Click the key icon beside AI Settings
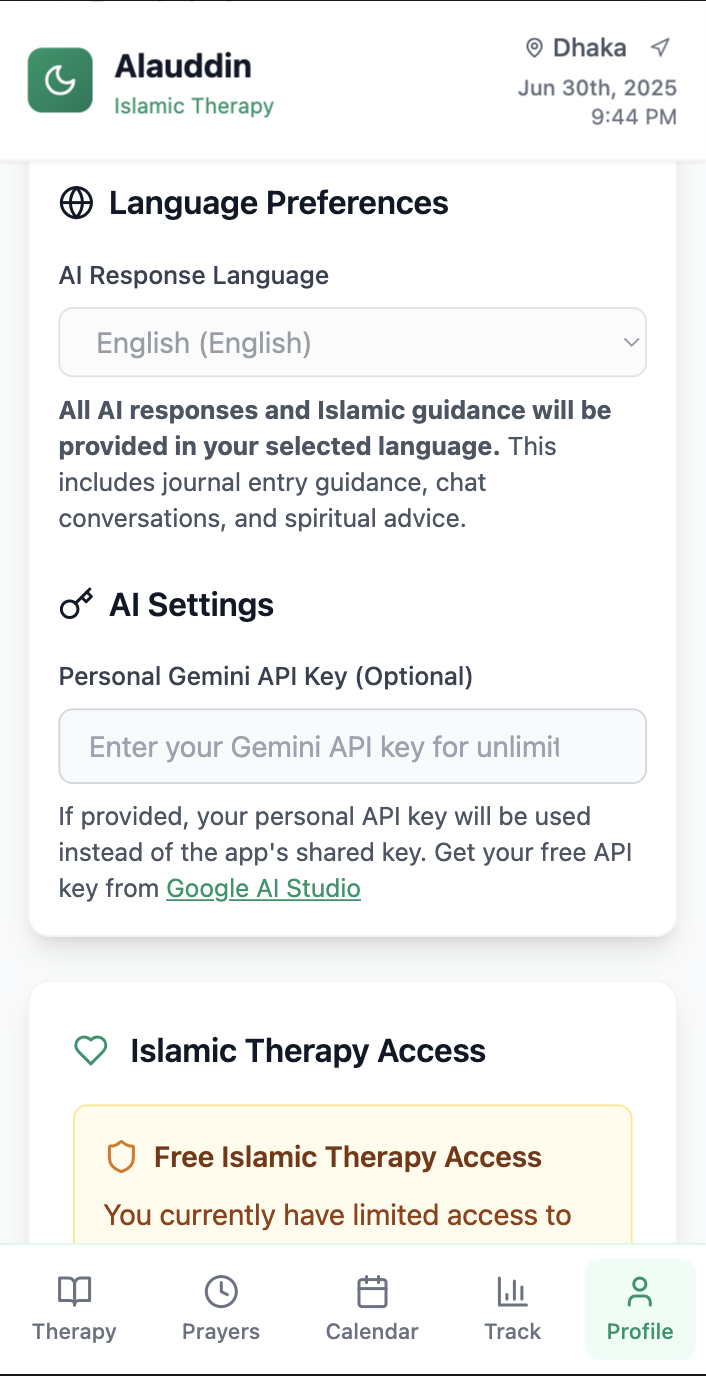 (x=76, y=604)
